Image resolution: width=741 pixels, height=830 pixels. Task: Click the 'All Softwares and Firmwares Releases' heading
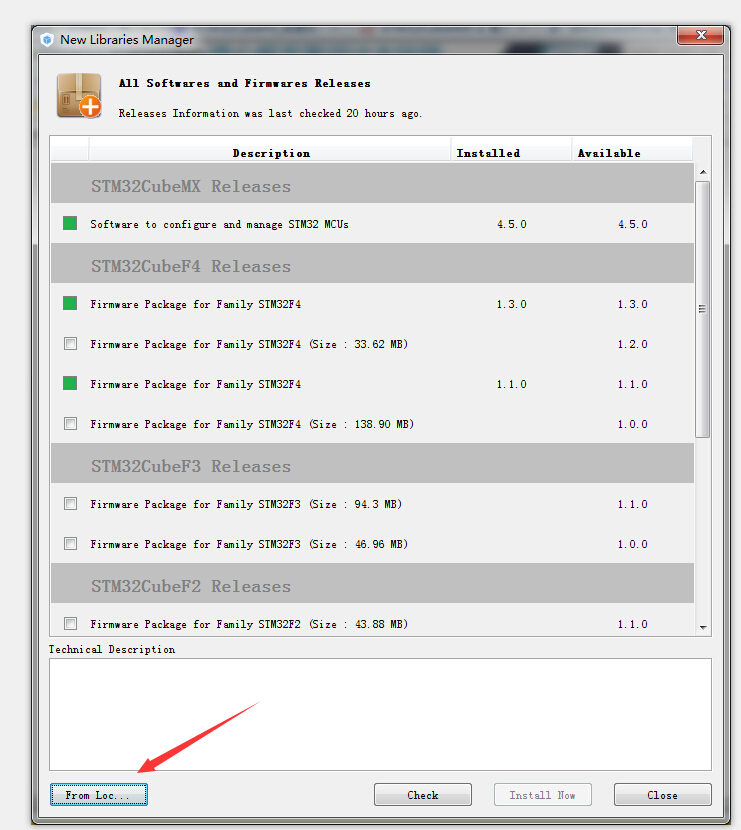point(245,83)
